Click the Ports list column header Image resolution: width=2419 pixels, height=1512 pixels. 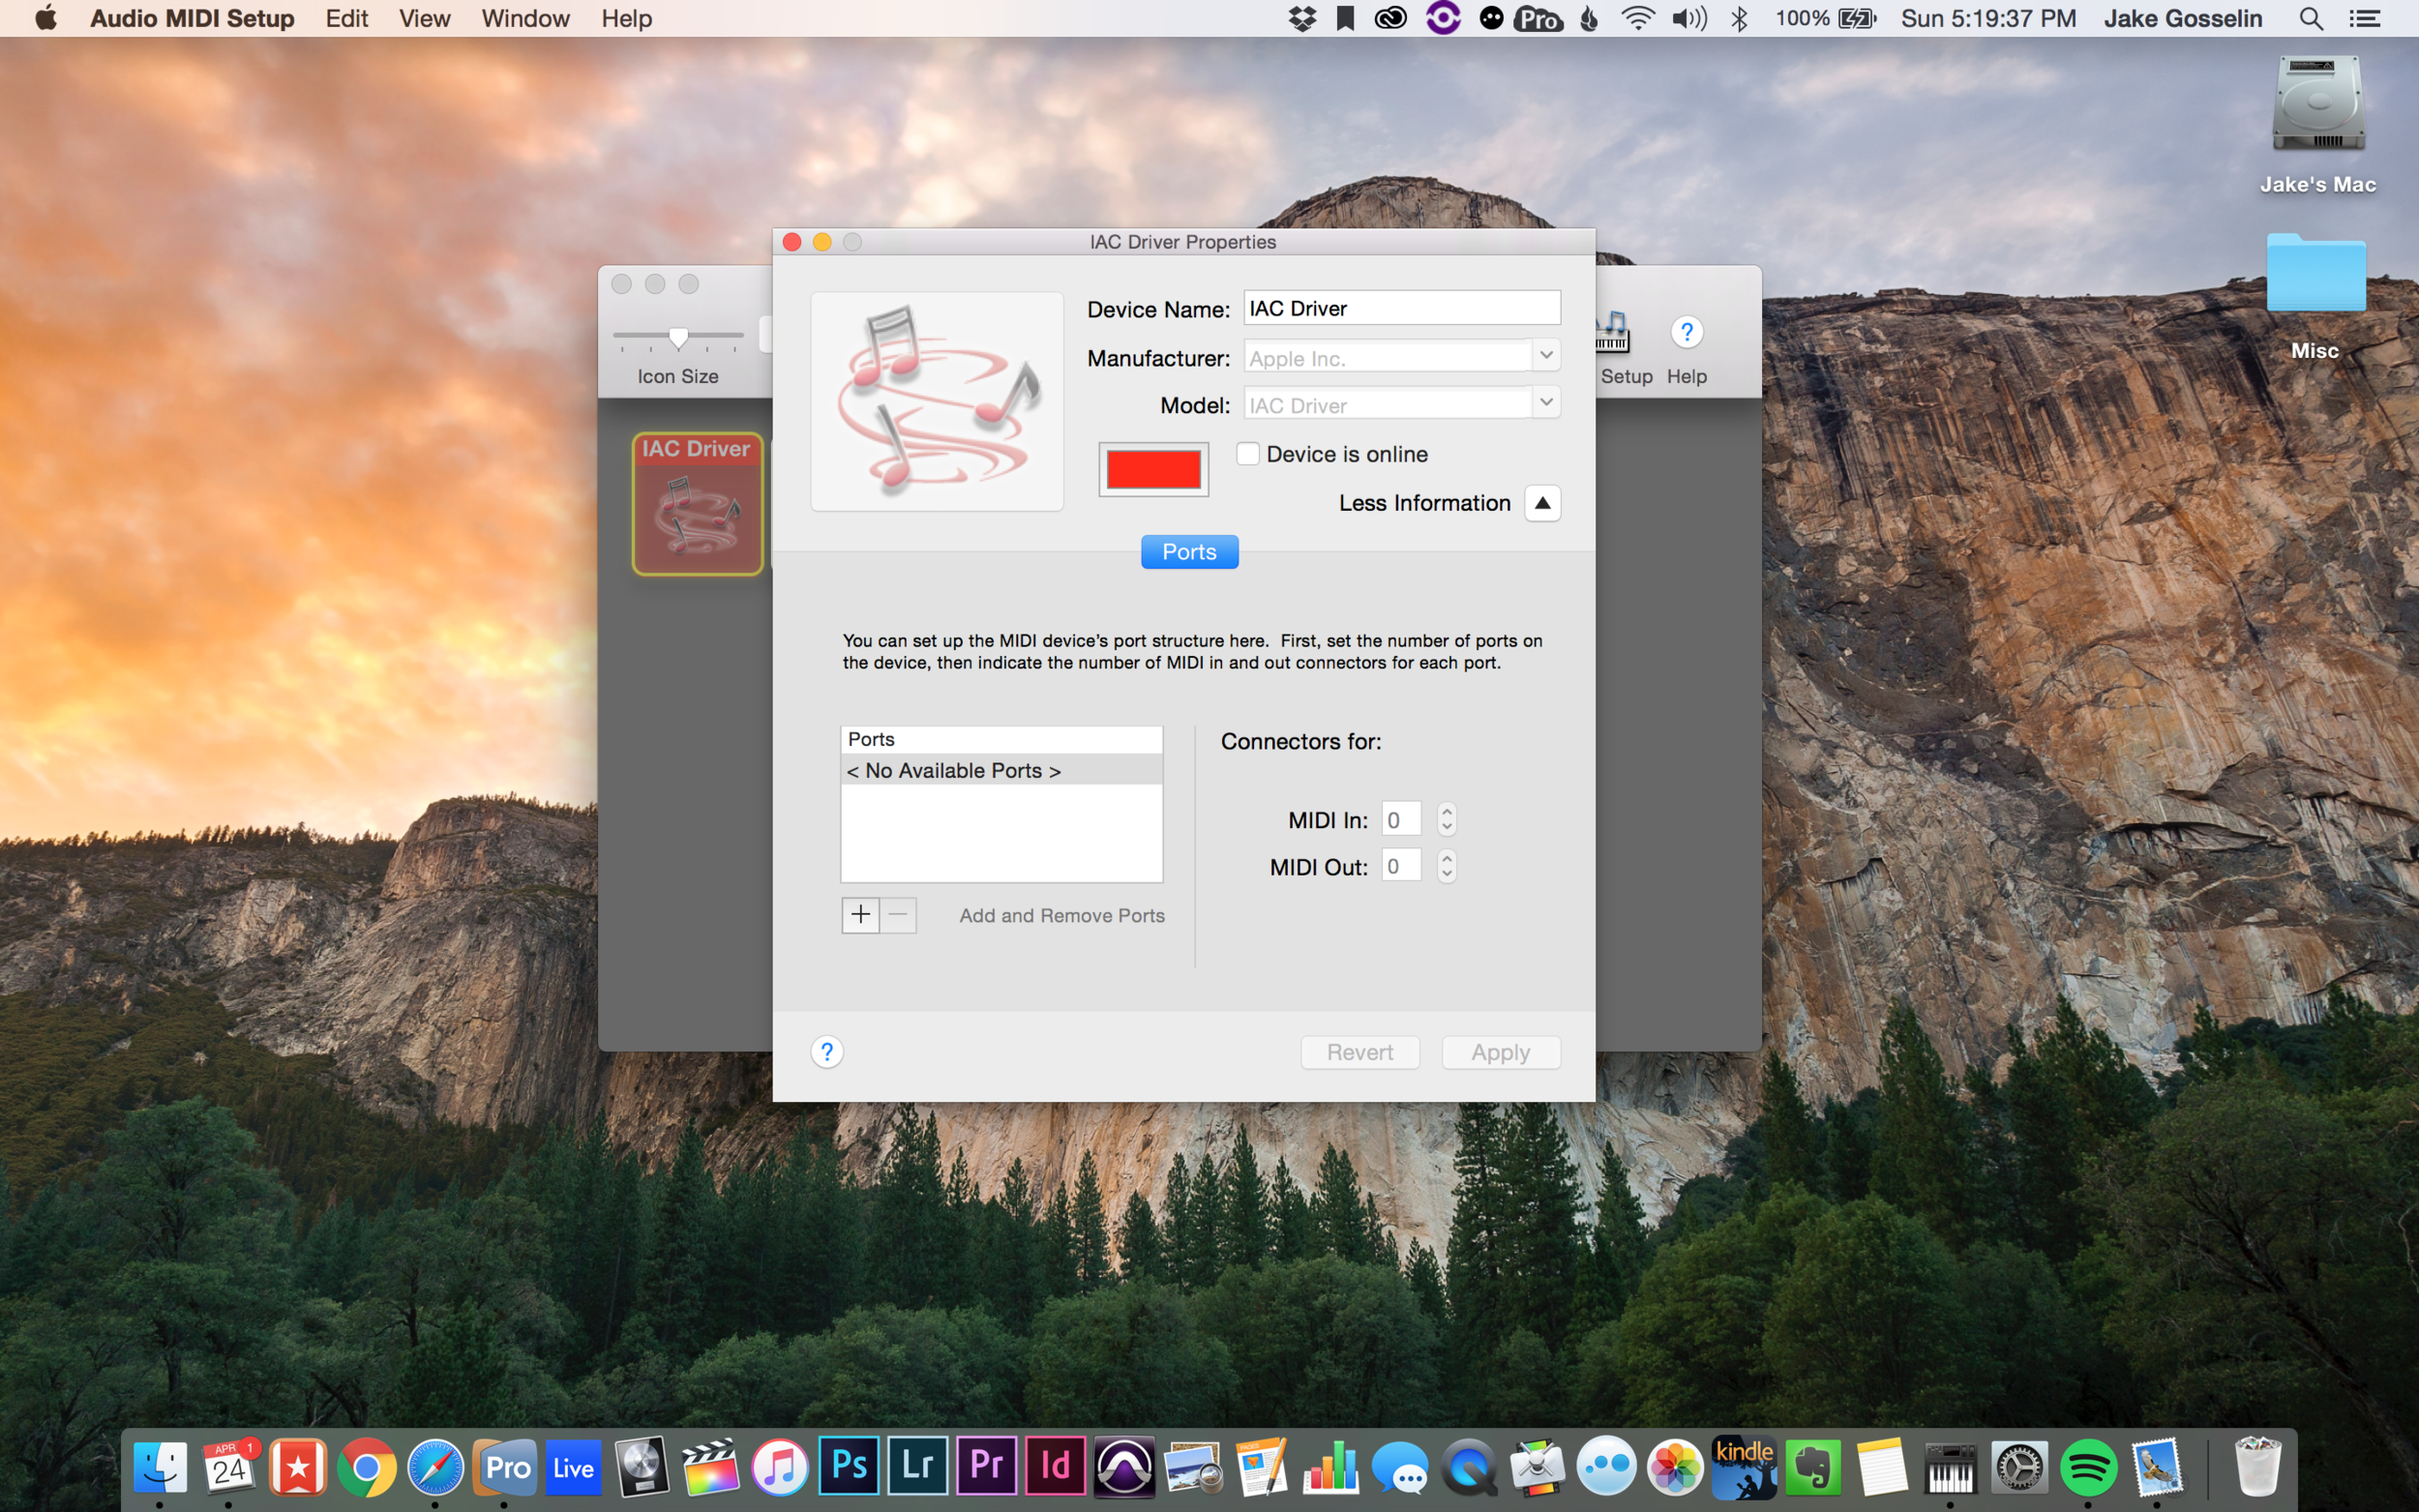1002,740
